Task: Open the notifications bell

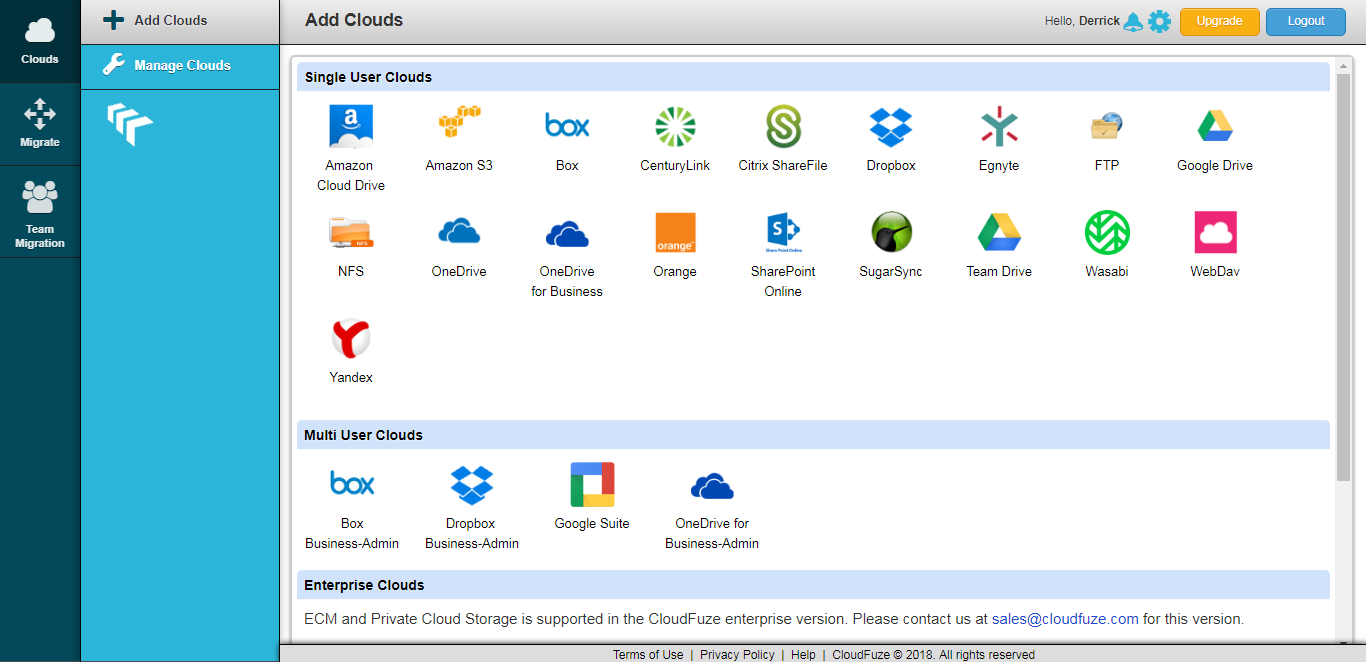Action: [1133, 21]
